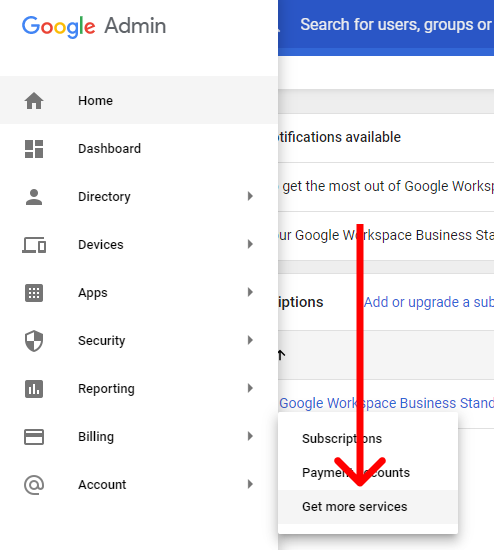Expand the Devices submenu arrow
The width and height of the screenshot is (494, 550).
pos(250,244)
